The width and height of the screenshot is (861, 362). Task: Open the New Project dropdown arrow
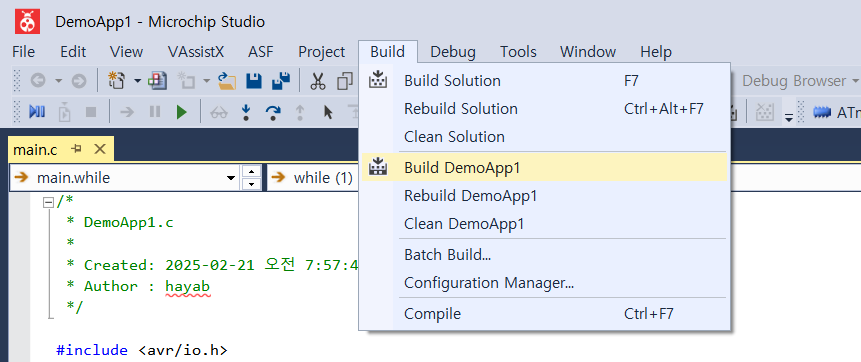(137, 81)
